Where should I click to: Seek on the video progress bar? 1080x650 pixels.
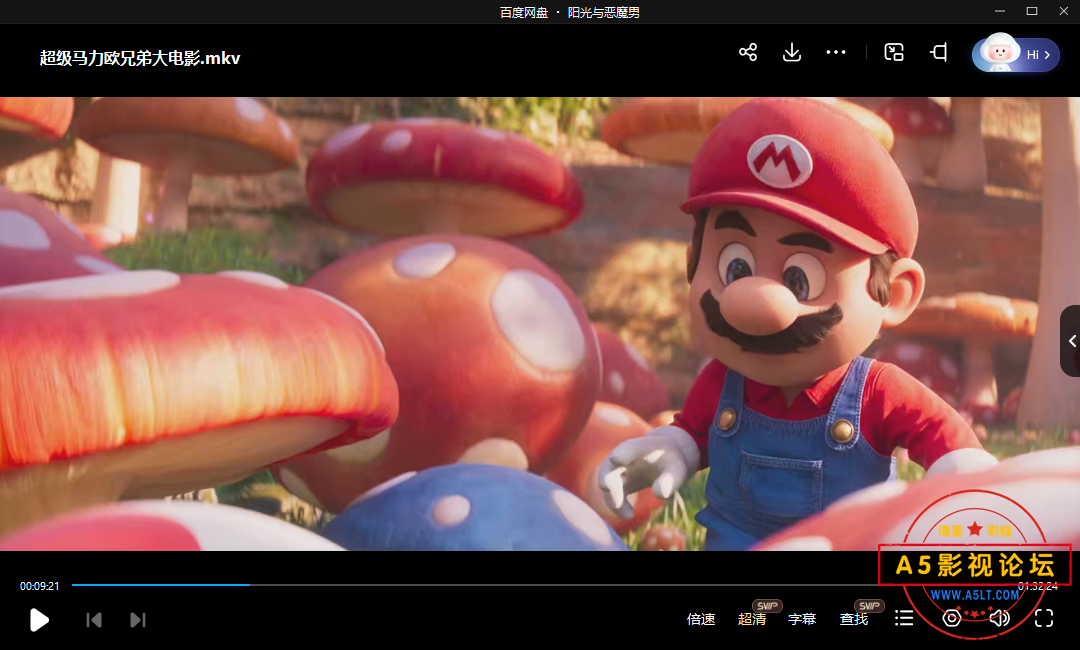pos(541,585)
